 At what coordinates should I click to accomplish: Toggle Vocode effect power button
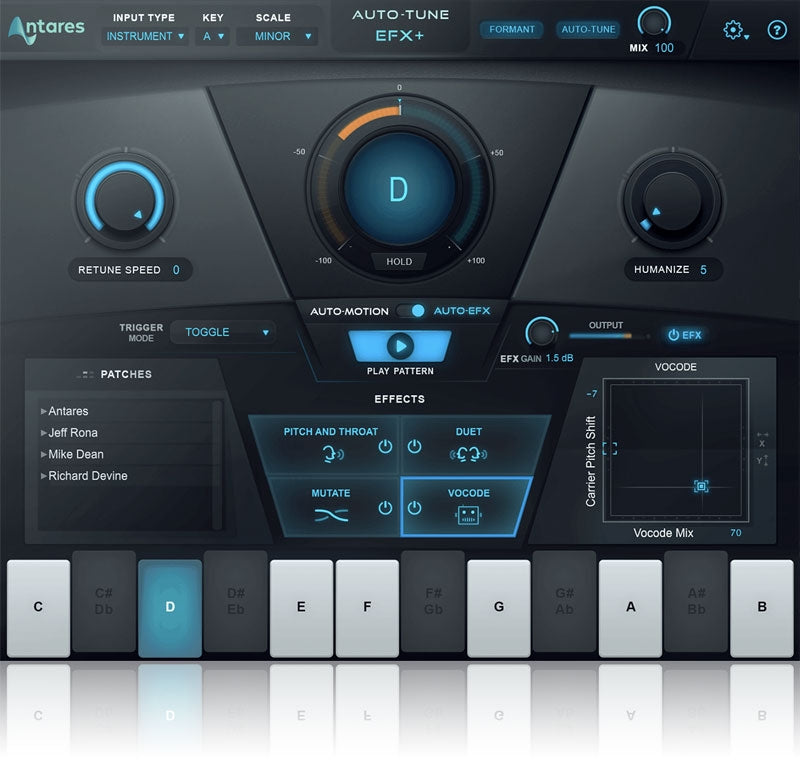[x=414, y=508]
